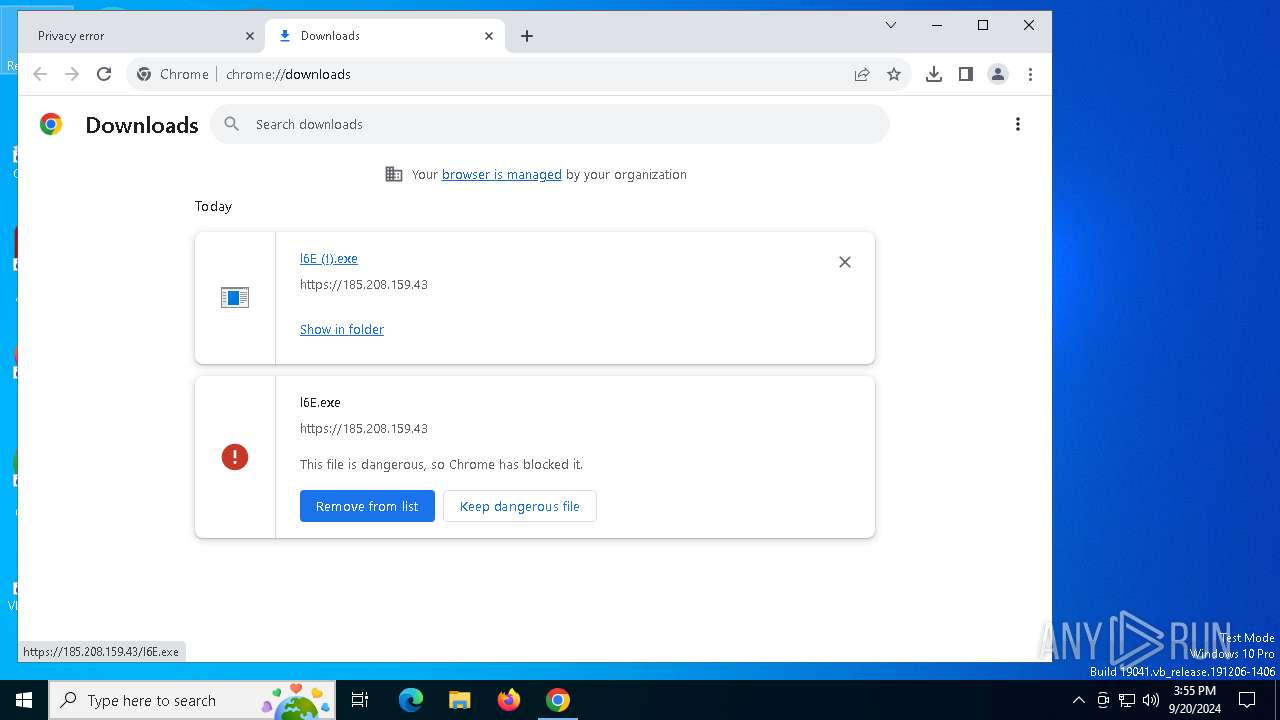Reload the current page
1280x720 pixels.
click(104, 74)
